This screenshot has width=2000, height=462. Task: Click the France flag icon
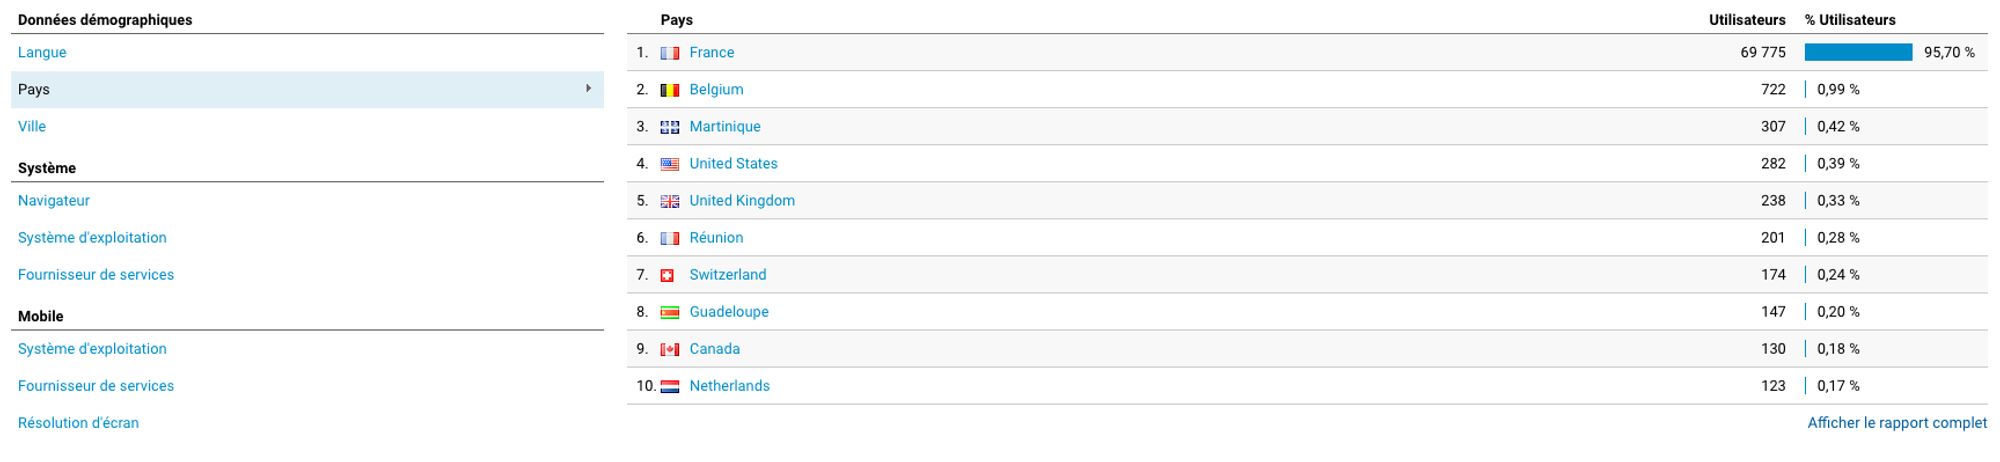(x=669, y=53)
